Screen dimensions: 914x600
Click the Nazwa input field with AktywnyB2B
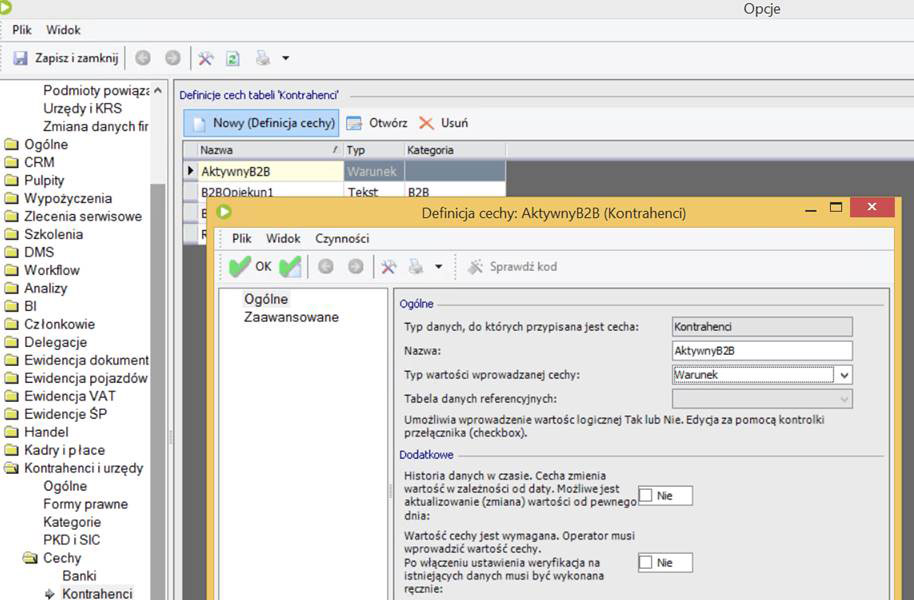pos(762,351)
